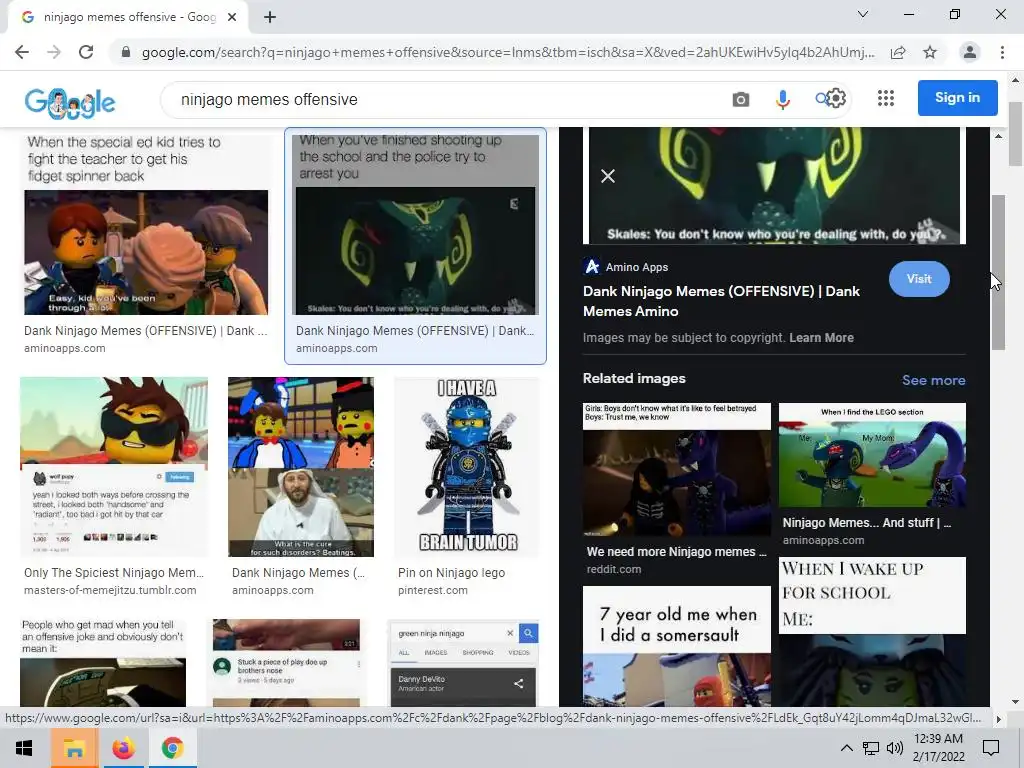Click the Only The Spiciest Ninjago Mem... caption
Screen dimensions: 1024x768
pos(114,573)
